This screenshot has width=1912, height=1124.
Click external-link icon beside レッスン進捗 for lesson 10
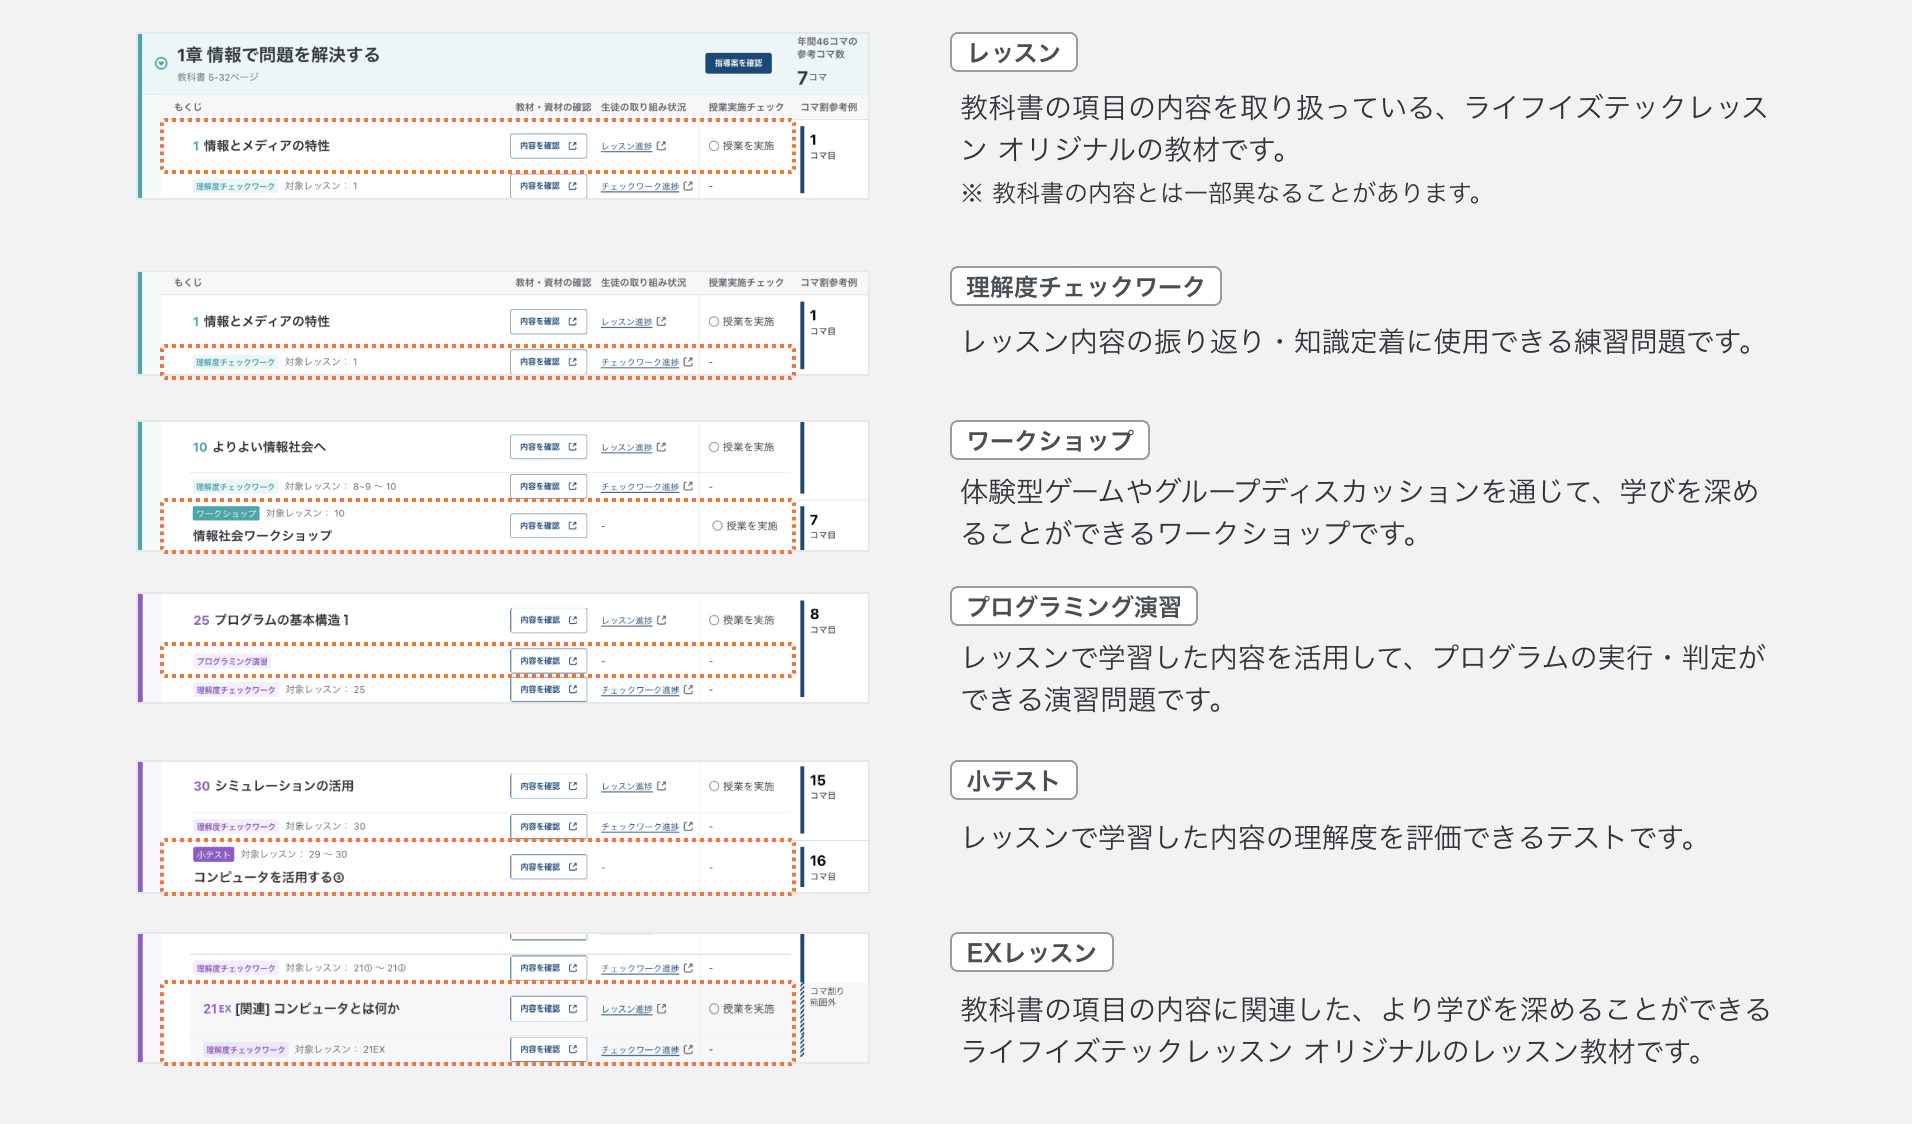(661, 447)
